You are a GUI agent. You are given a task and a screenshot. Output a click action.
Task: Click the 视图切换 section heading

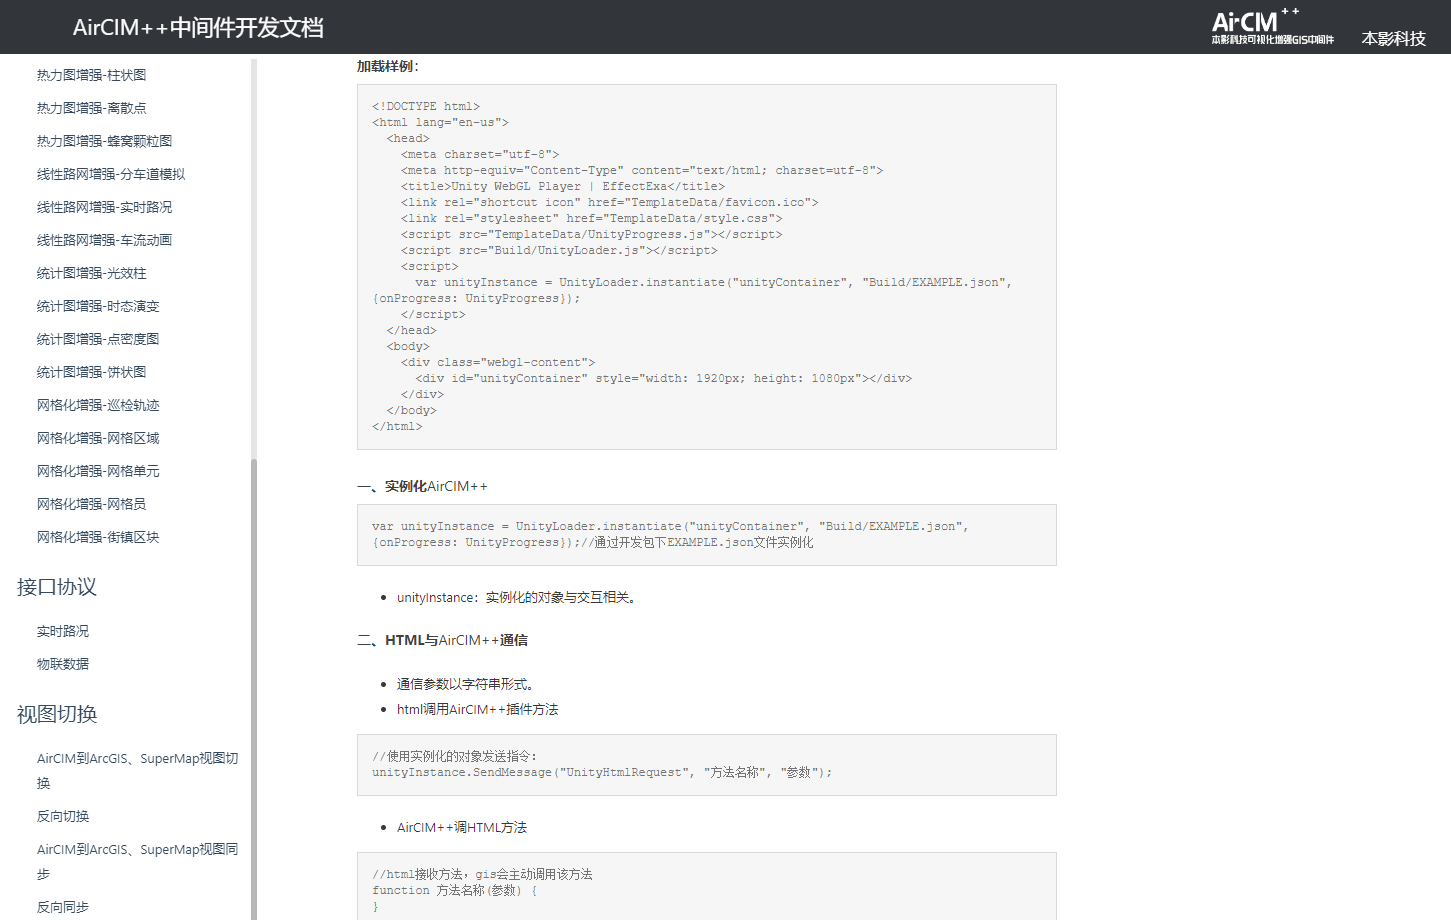[57, 714]
